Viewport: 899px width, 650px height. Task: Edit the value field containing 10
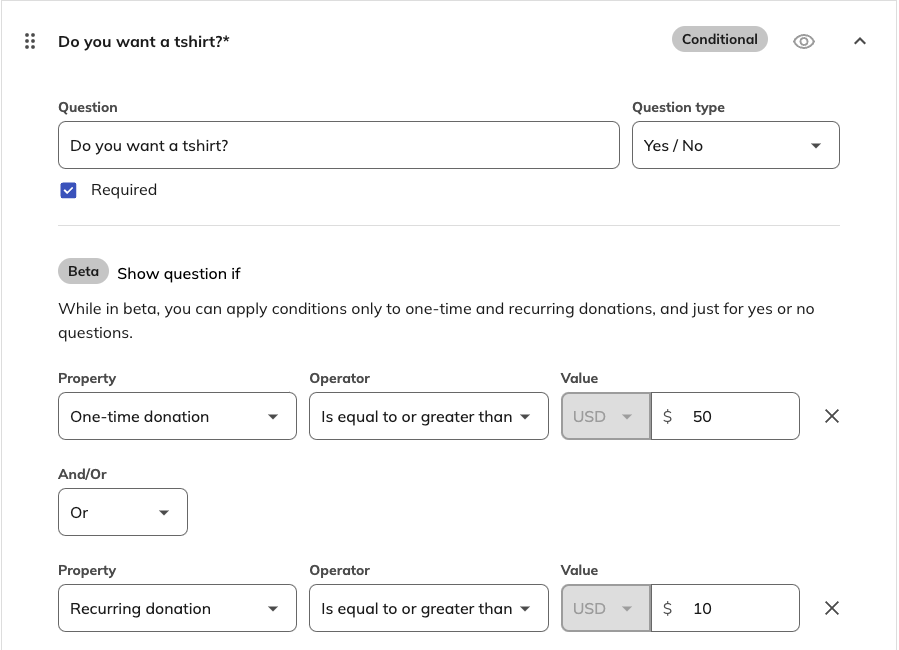[725, 608]
